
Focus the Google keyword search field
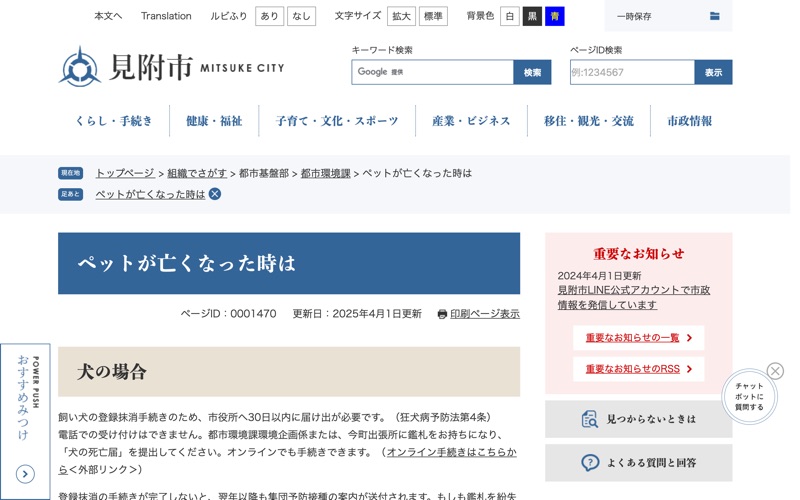[x=432, y=72]
